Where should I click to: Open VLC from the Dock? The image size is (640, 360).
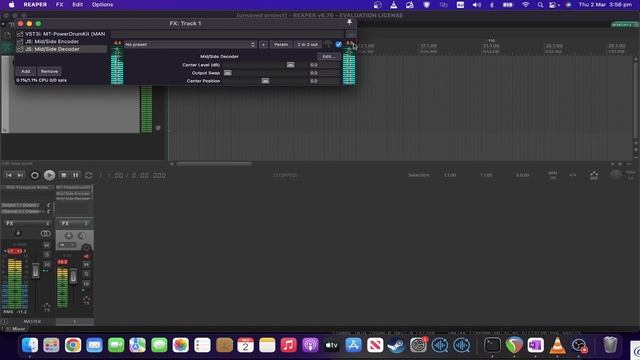tap(557, 345)
